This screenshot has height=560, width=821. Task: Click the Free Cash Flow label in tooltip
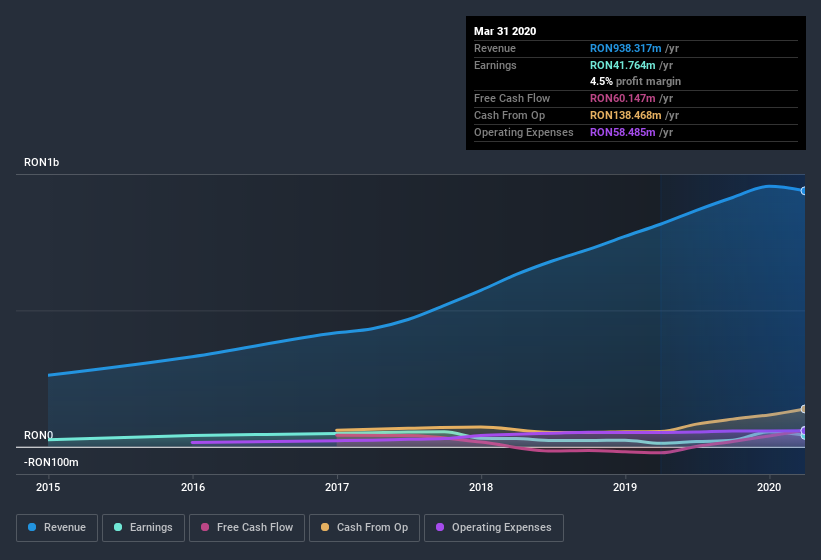[512, 98]
